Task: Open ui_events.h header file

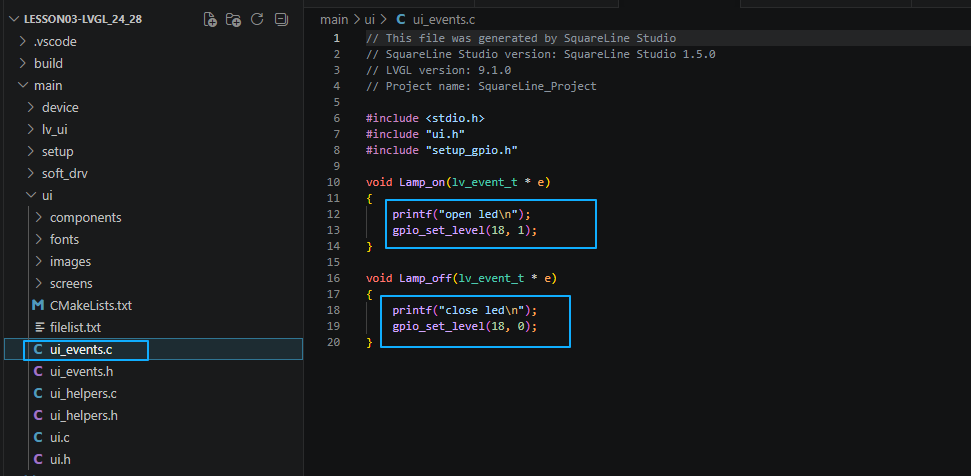Action: click(x=82, y=371)
